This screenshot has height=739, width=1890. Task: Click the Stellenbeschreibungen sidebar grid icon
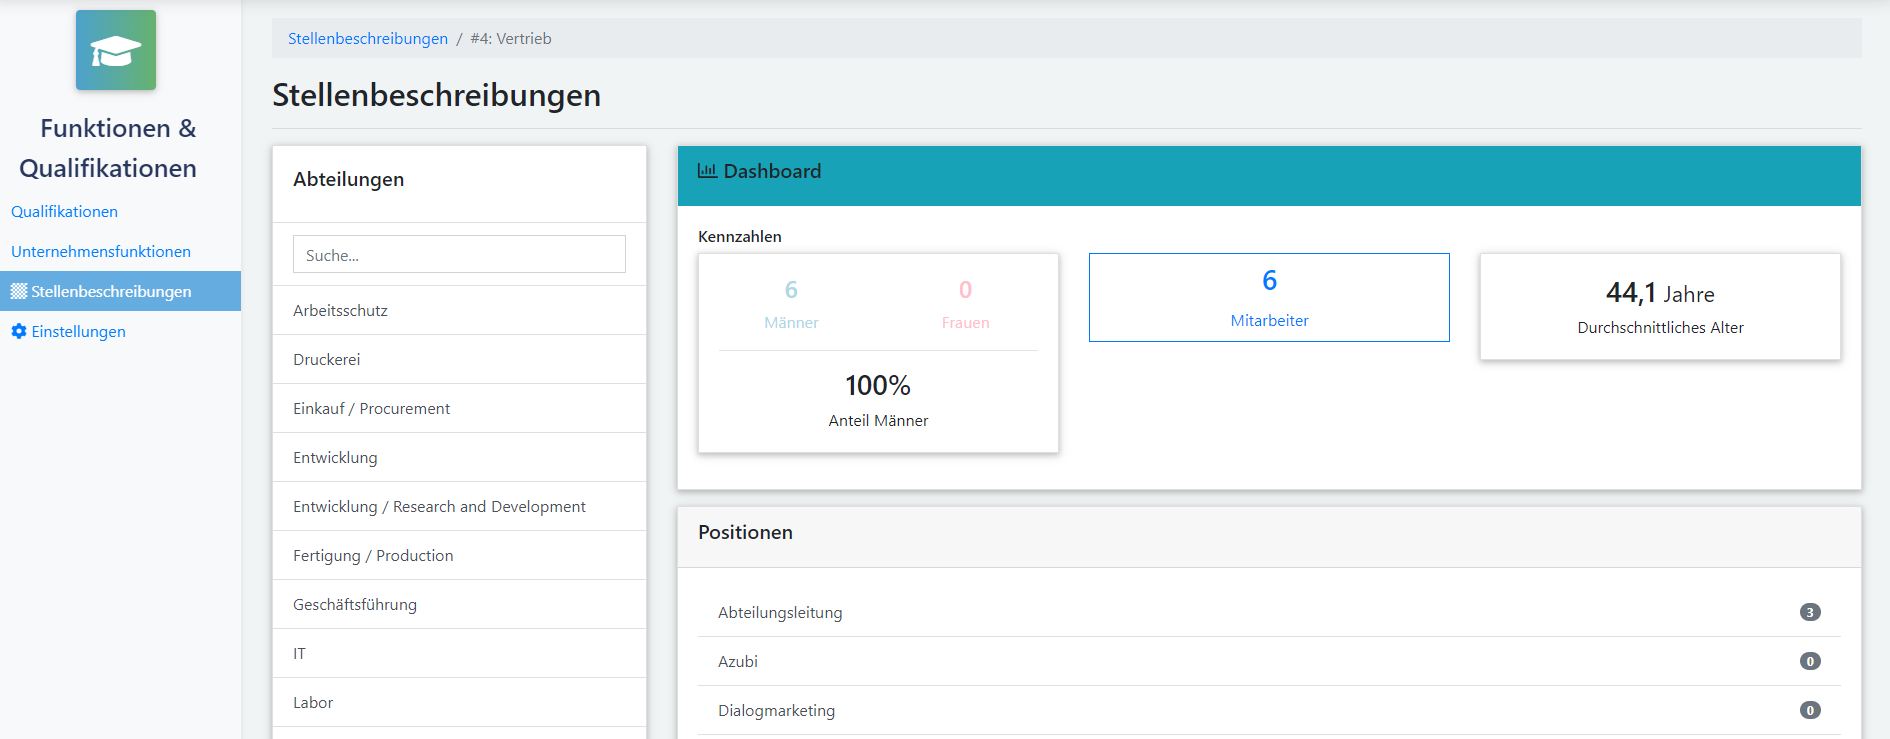coord(19,291)
